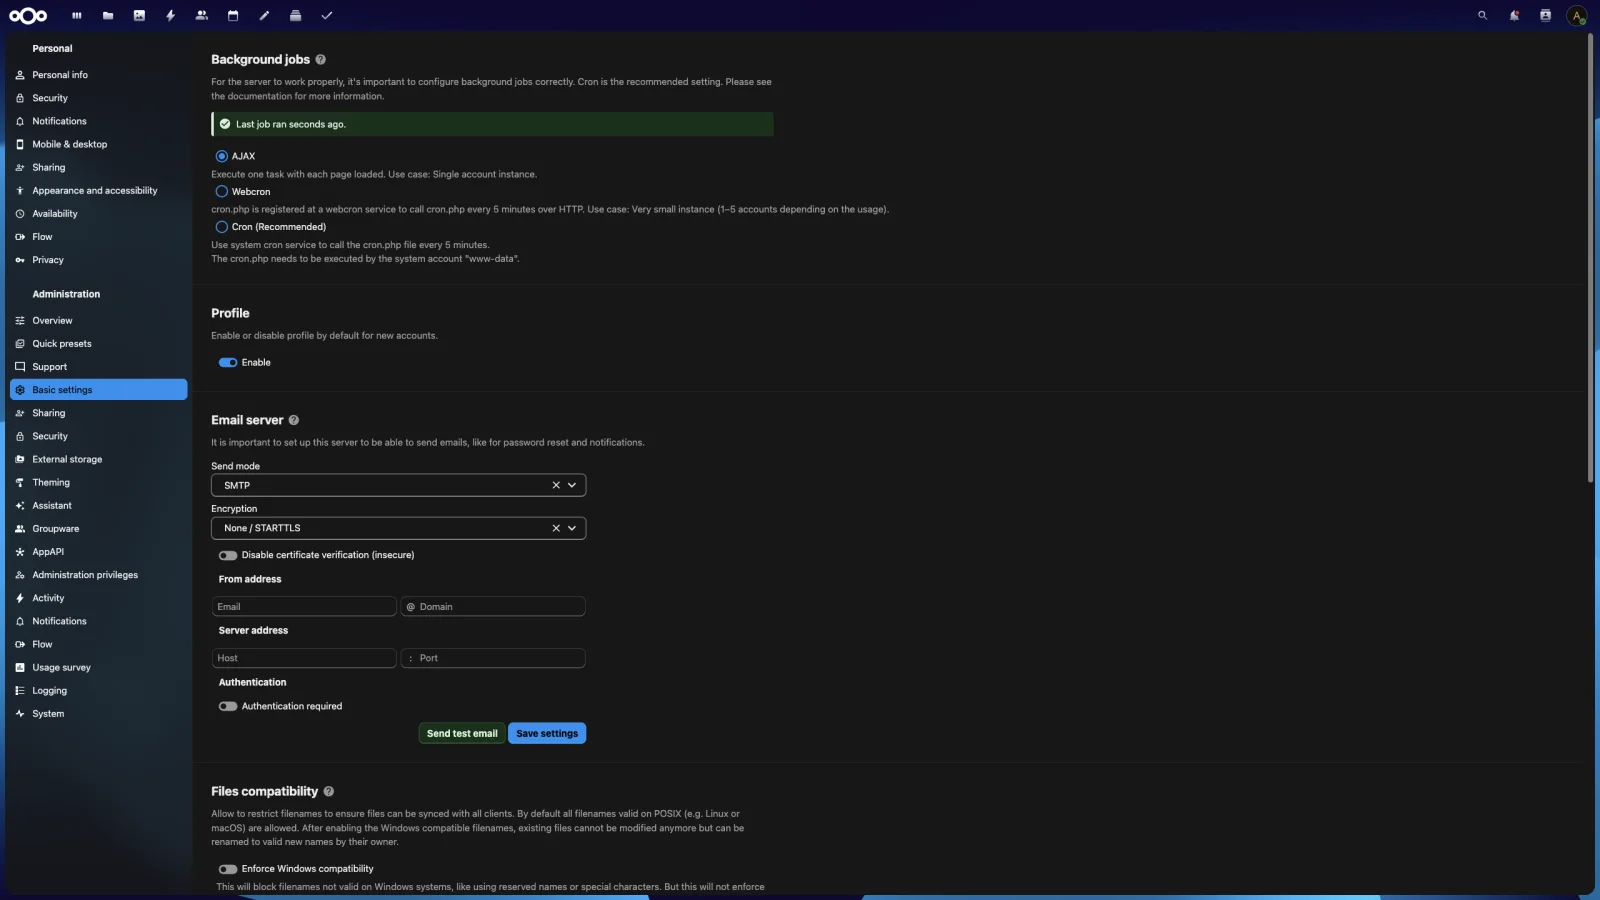Click the help icon next to Files compatibility
This screenshot has width=1600, height=900.
click(329, 791)
